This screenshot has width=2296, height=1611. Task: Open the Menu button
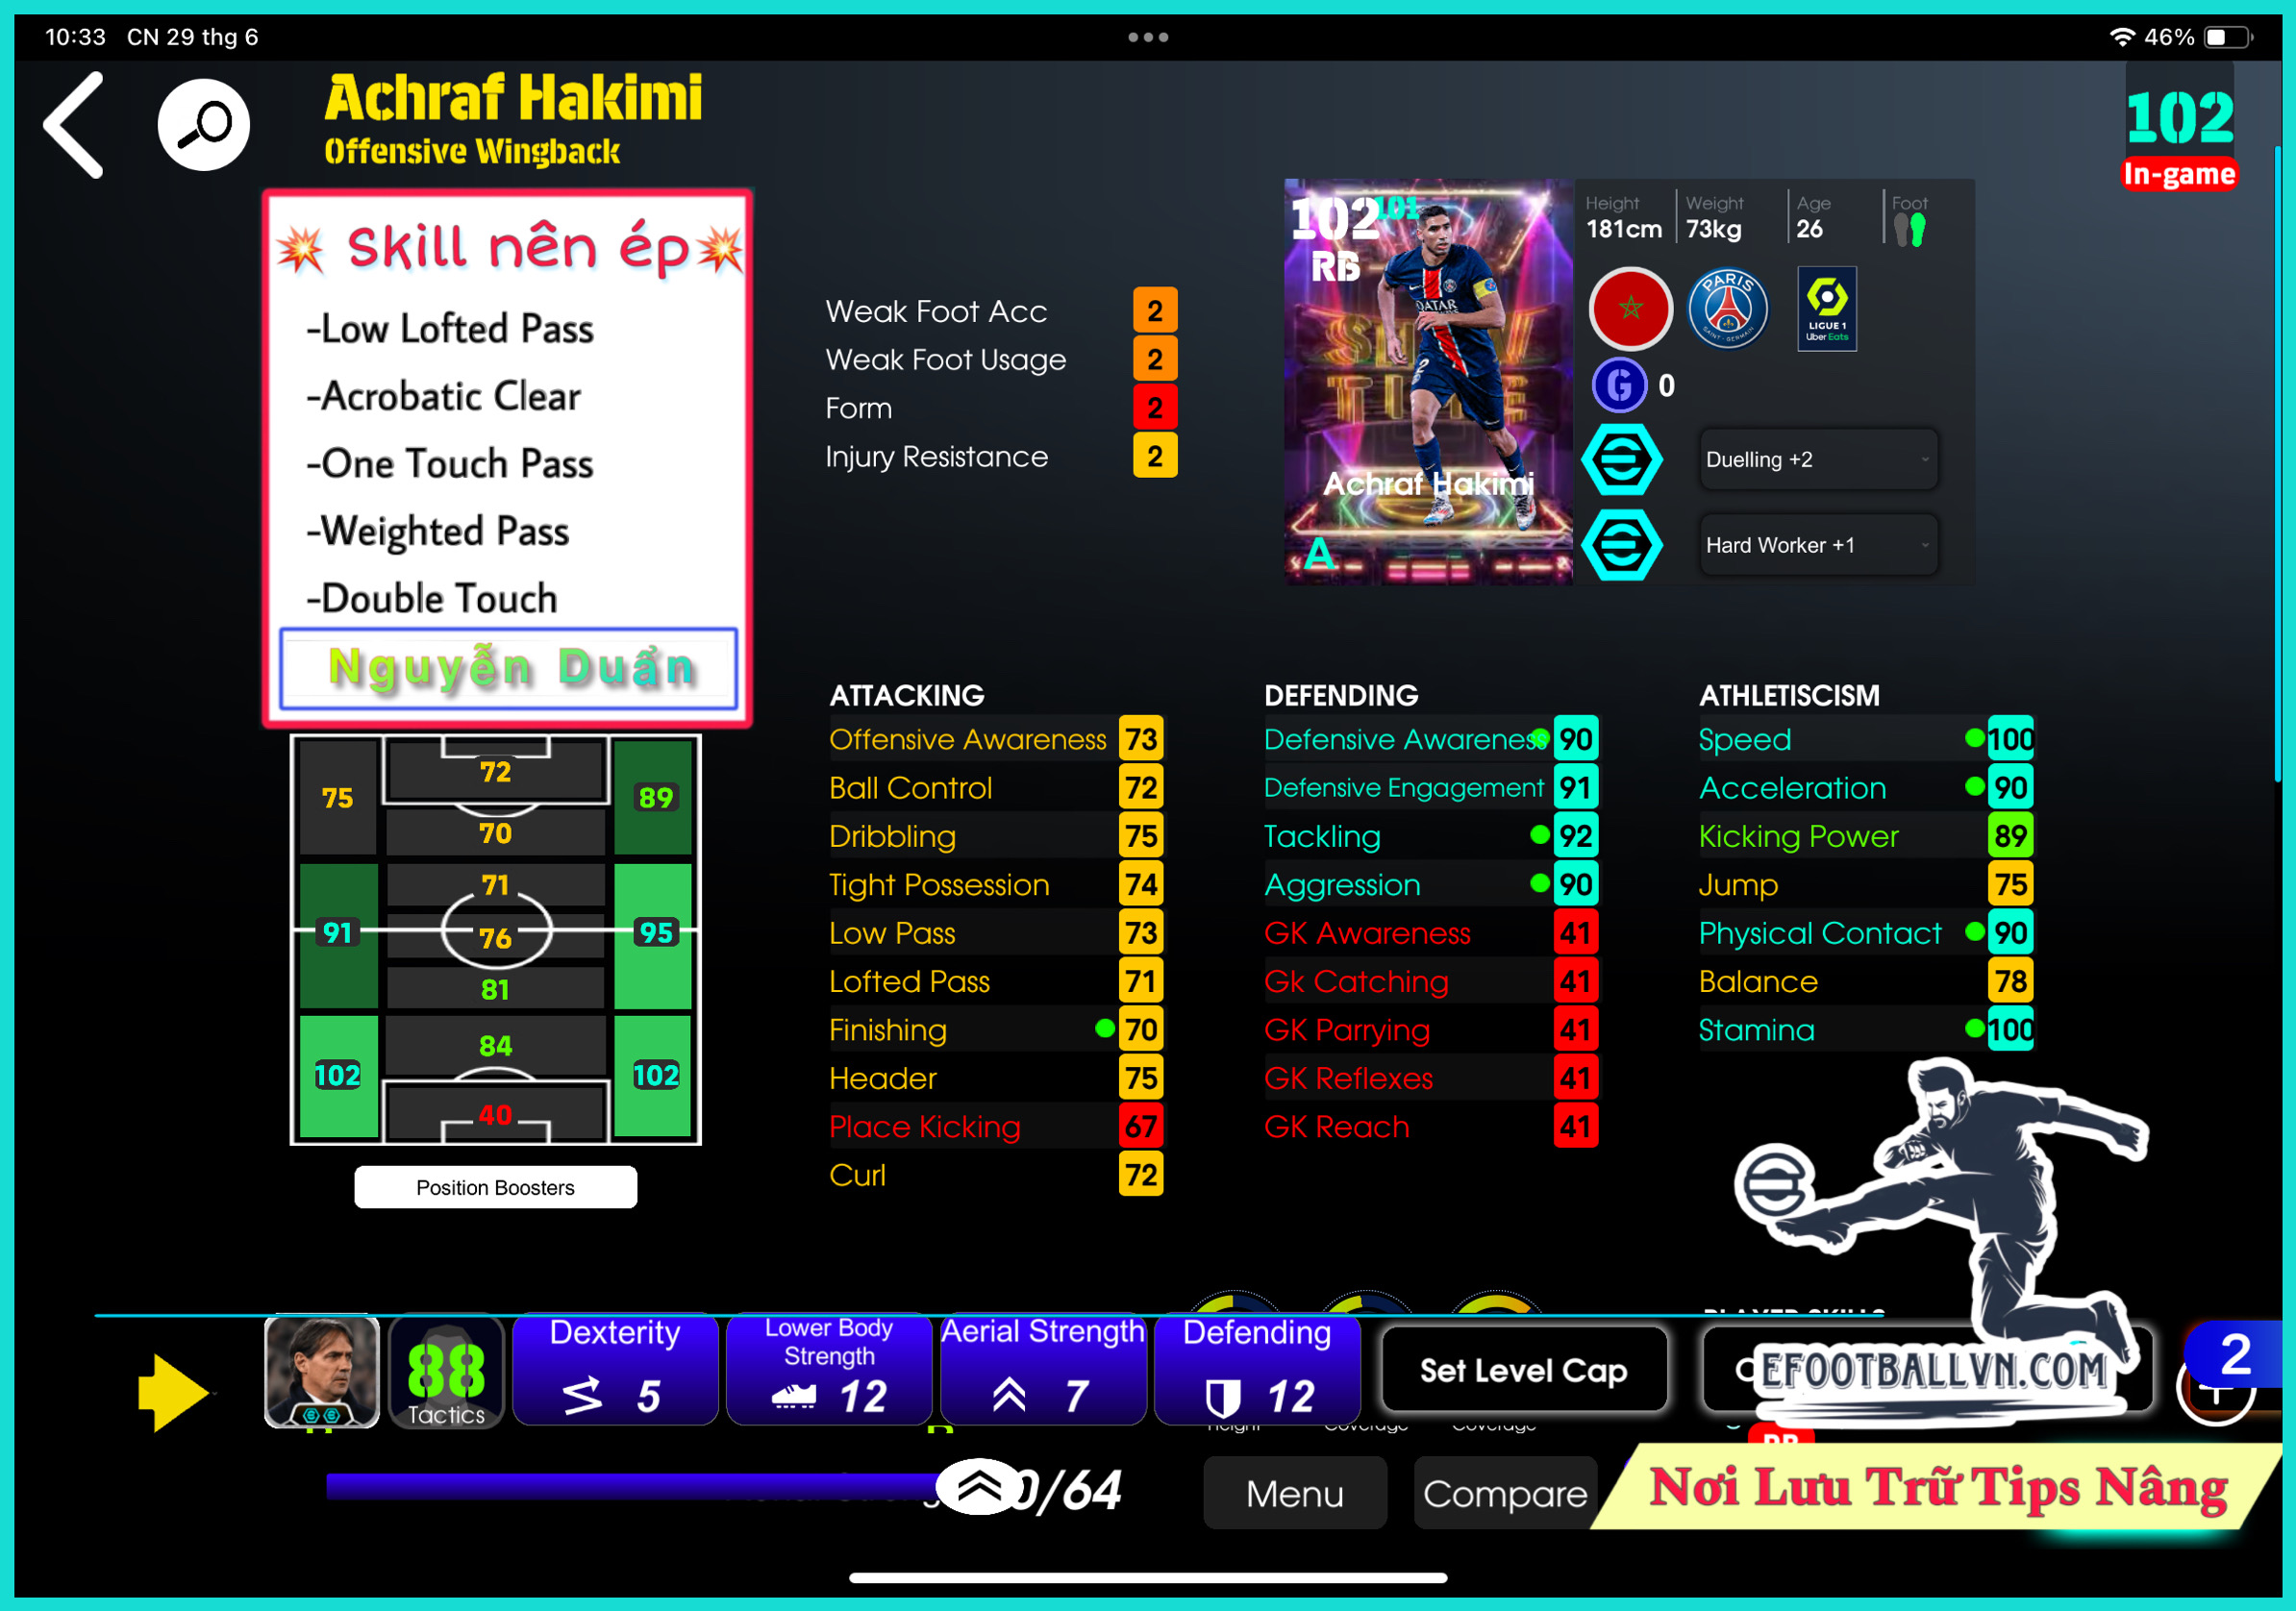tap(1295, 1493)
